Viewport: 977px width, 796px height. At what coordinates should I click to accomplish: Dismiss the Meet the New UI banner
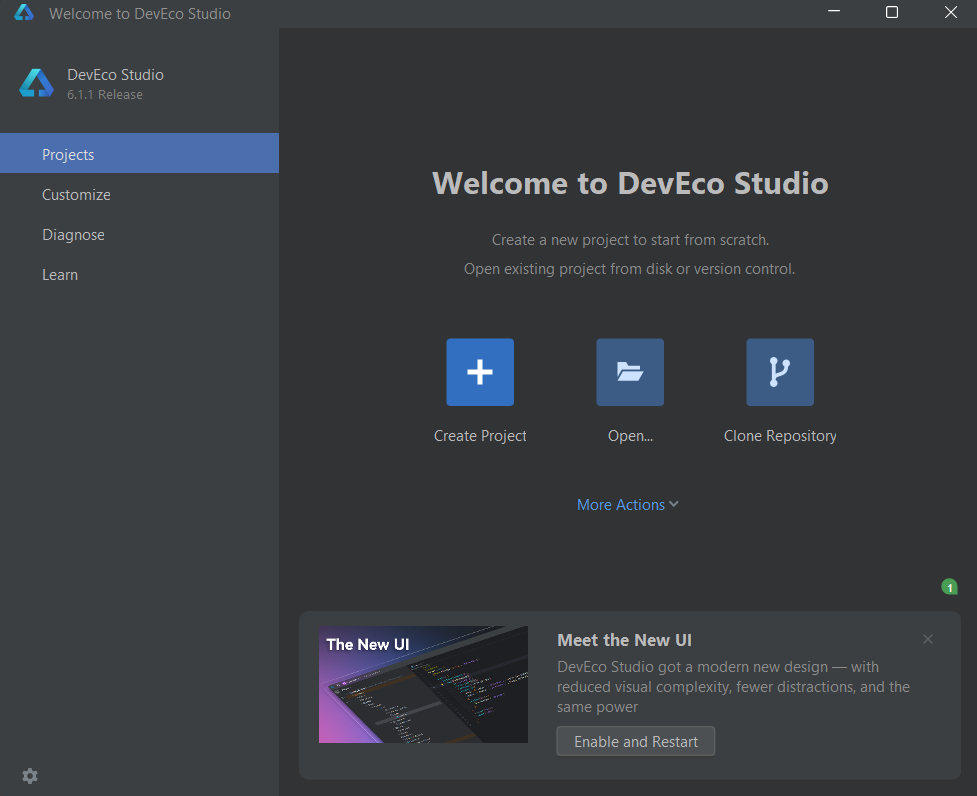tap(928, 639)
